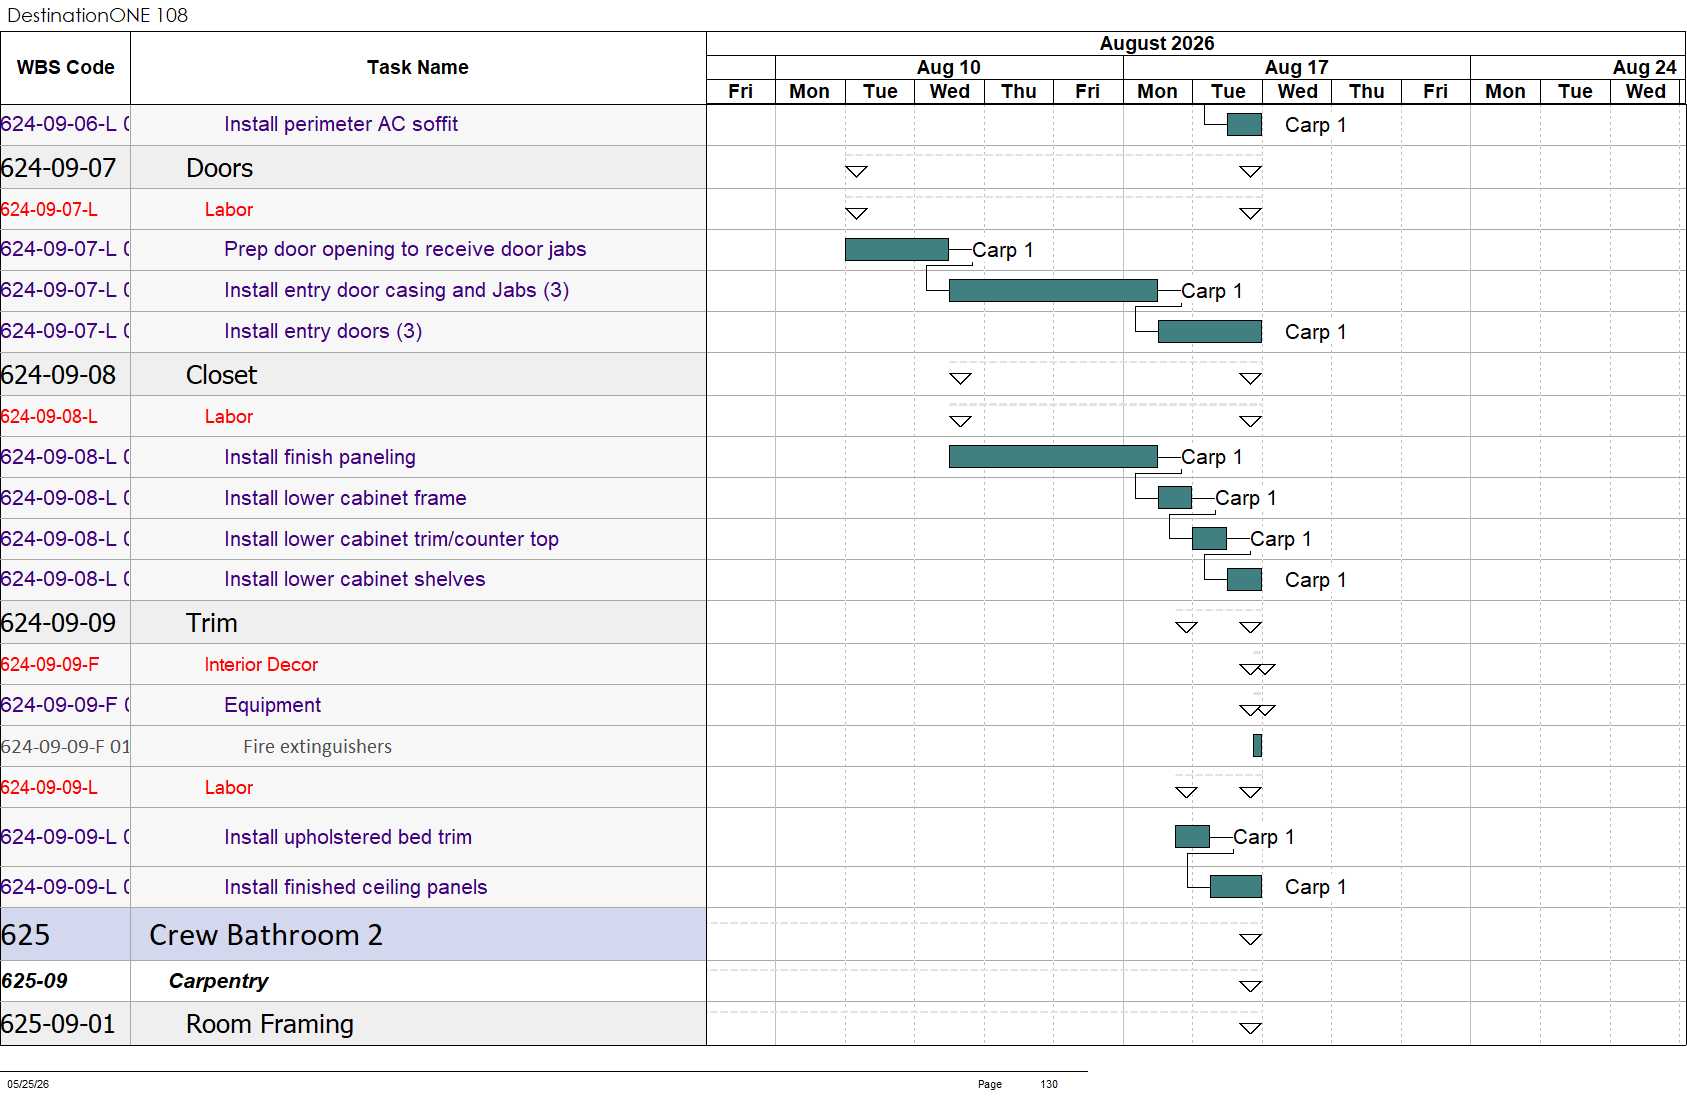This screenshot has width=1687, height=1097.
Task: Select 'Prep door opening to receive door jabs'
Action: click(405, 249)
